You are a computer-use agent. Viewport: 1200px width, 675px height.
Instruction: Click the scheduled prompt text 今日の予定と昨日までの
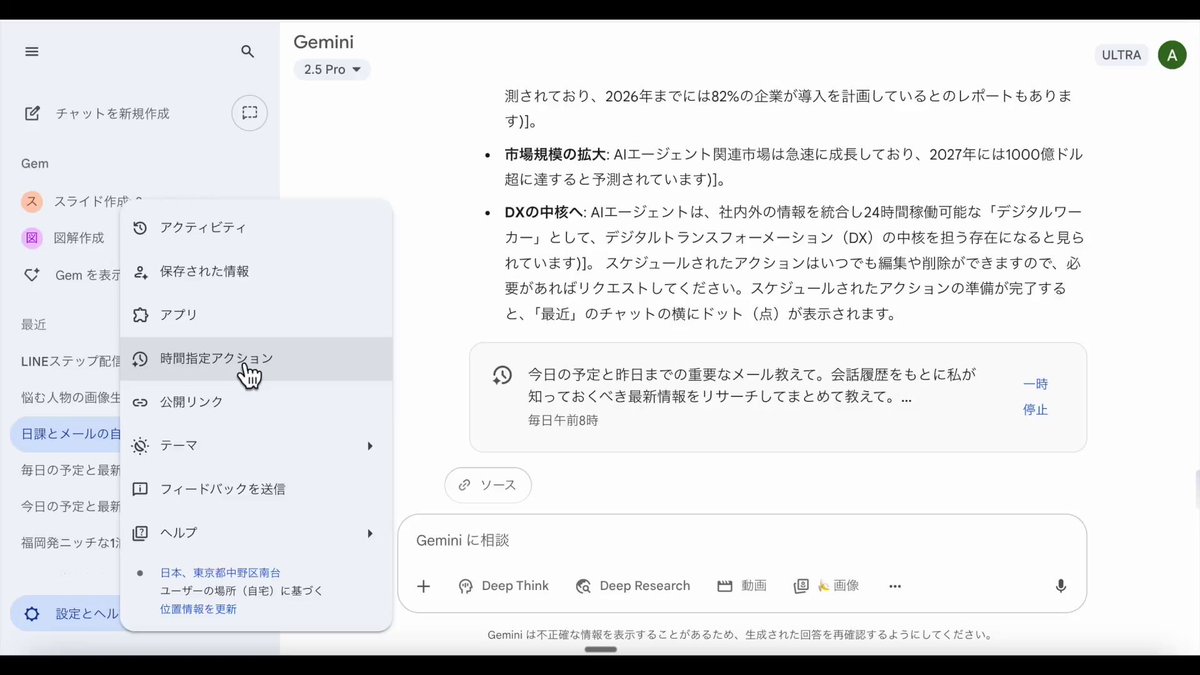click(x=752, y=386)
